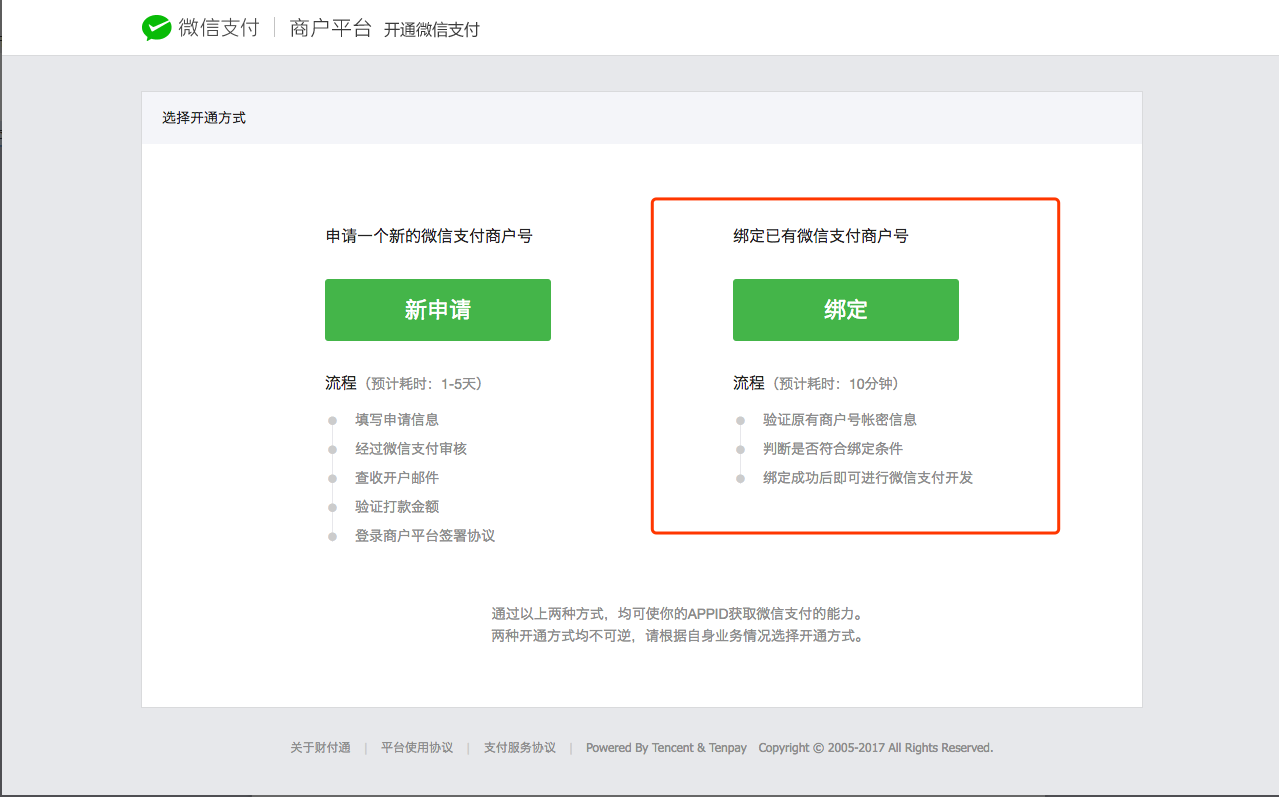Screen dimensions: 1279x797
Task: Click the 验证打款金额 step
Action: [397, 507]
